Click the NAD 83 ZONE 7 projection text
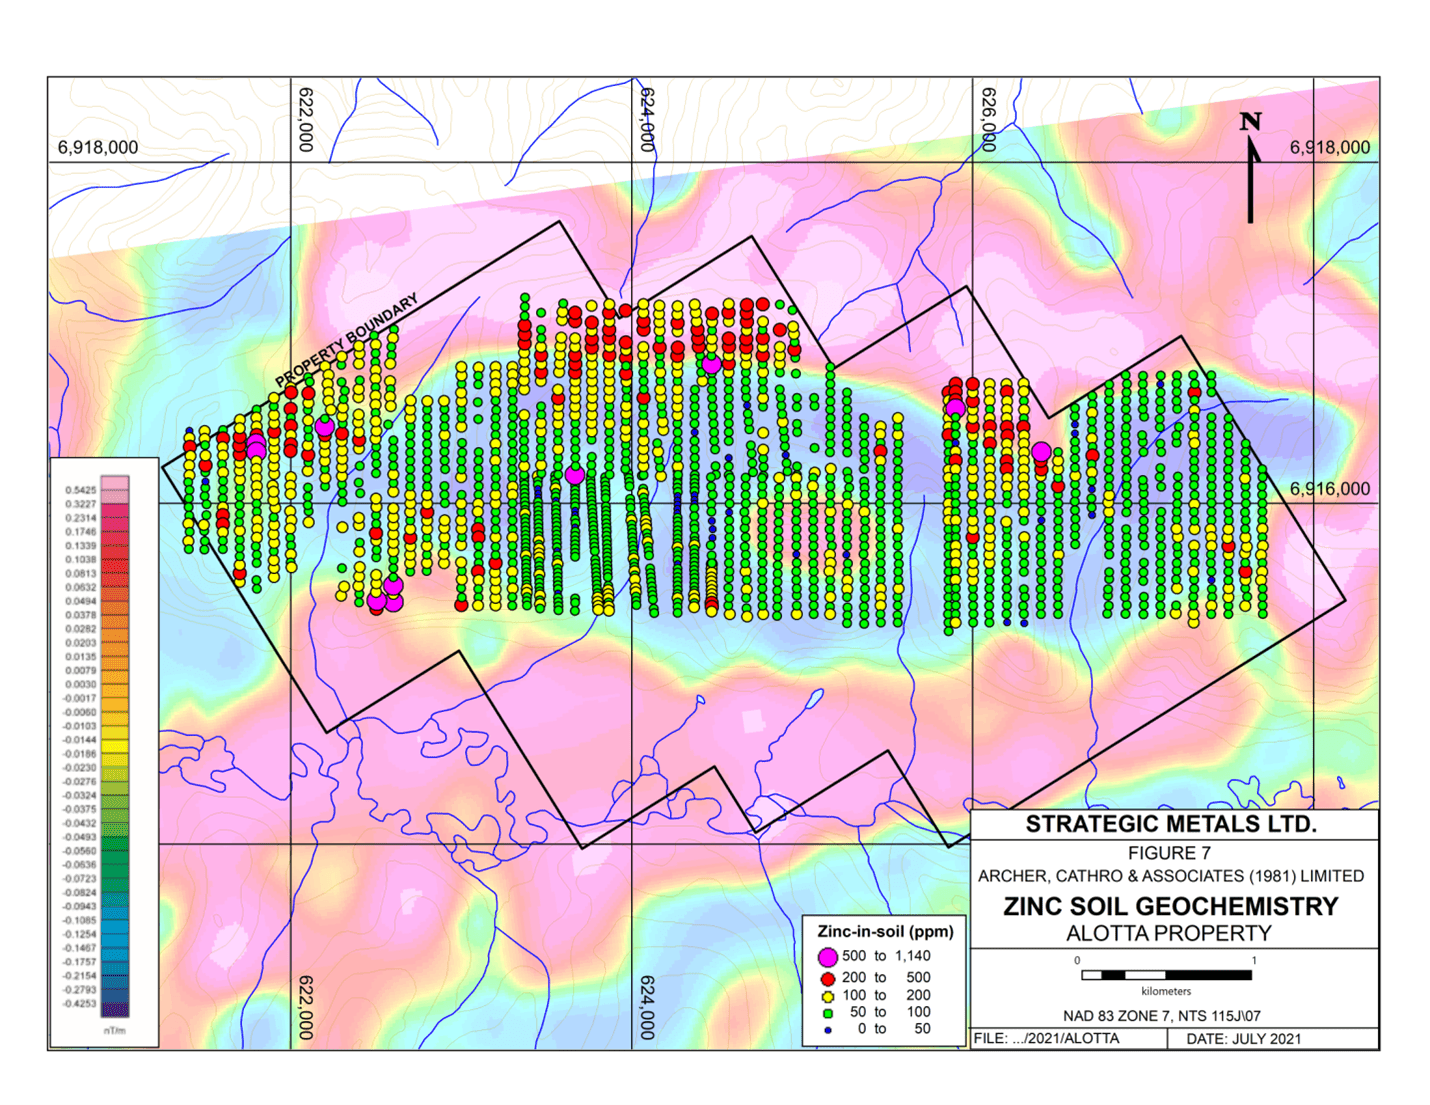Screen dimensions: 1430x1105 1161,1016
